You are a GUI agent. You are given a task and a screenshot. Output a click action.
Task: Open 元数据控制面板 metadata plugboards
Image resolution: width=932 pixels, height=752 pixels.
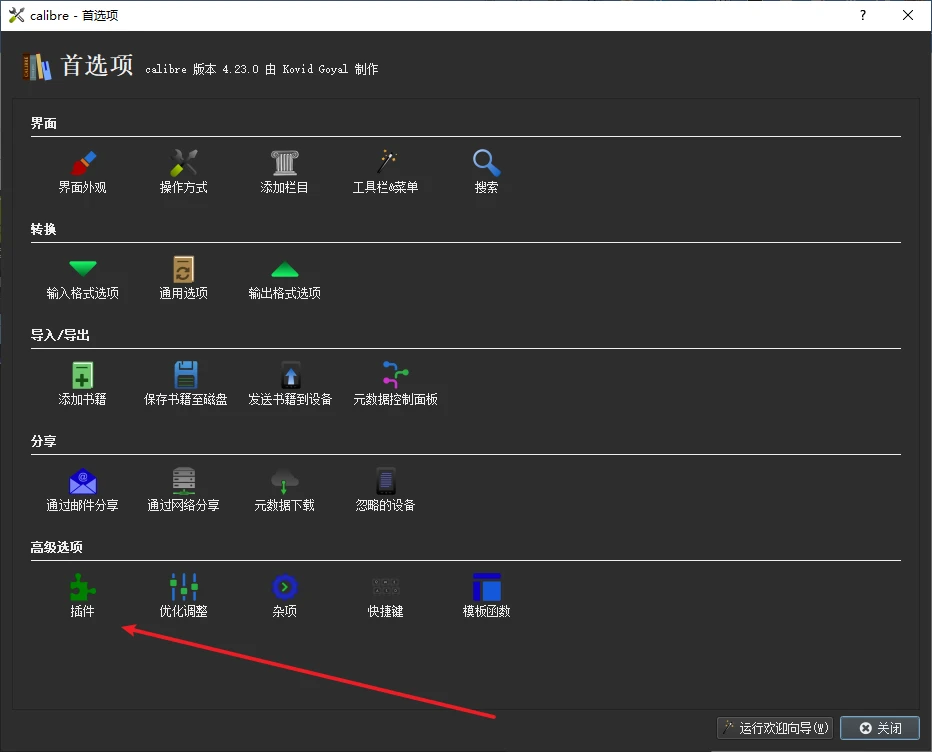tap(395, 384)
